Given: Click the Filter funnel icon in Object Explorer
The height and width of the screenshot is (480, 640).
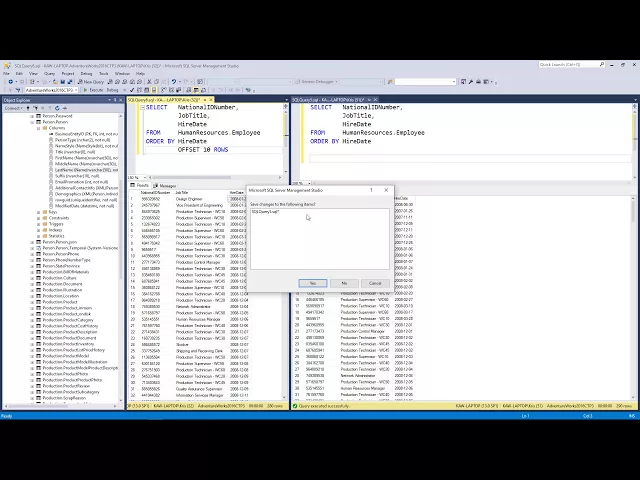Looking at the screenshot, I should 50,108.
